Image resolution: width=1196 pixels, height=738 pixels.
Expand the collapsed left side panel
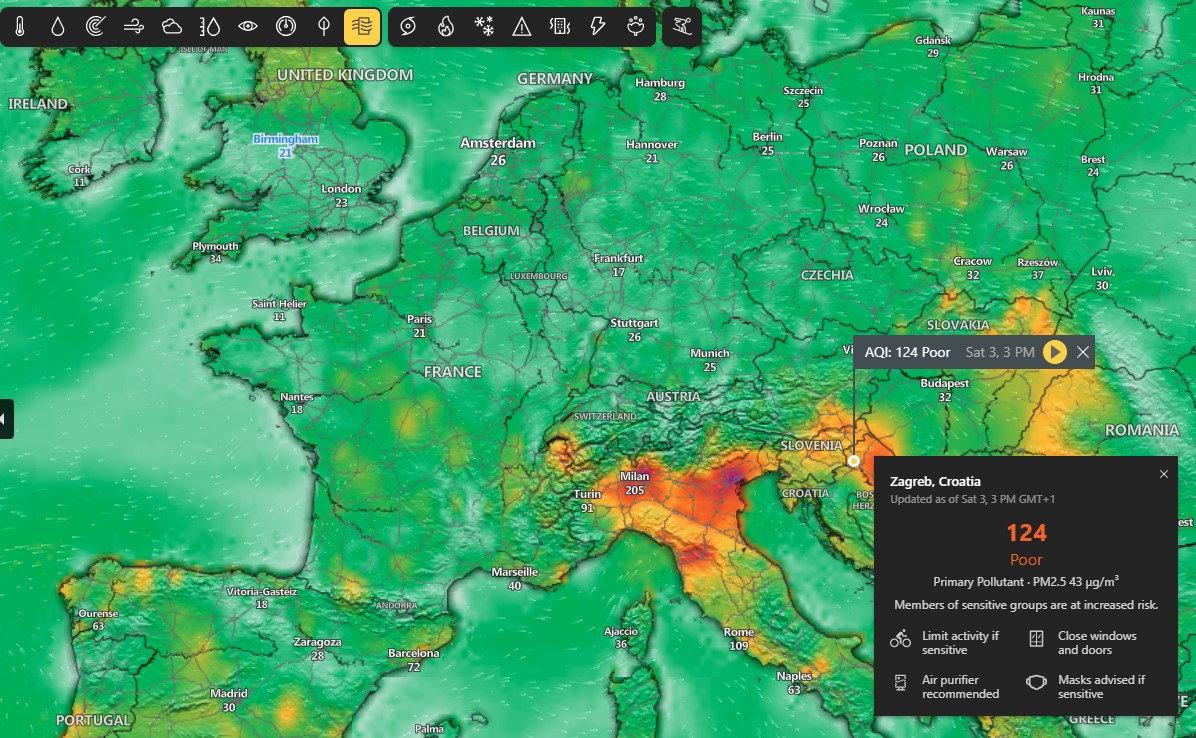pos(5,419)
